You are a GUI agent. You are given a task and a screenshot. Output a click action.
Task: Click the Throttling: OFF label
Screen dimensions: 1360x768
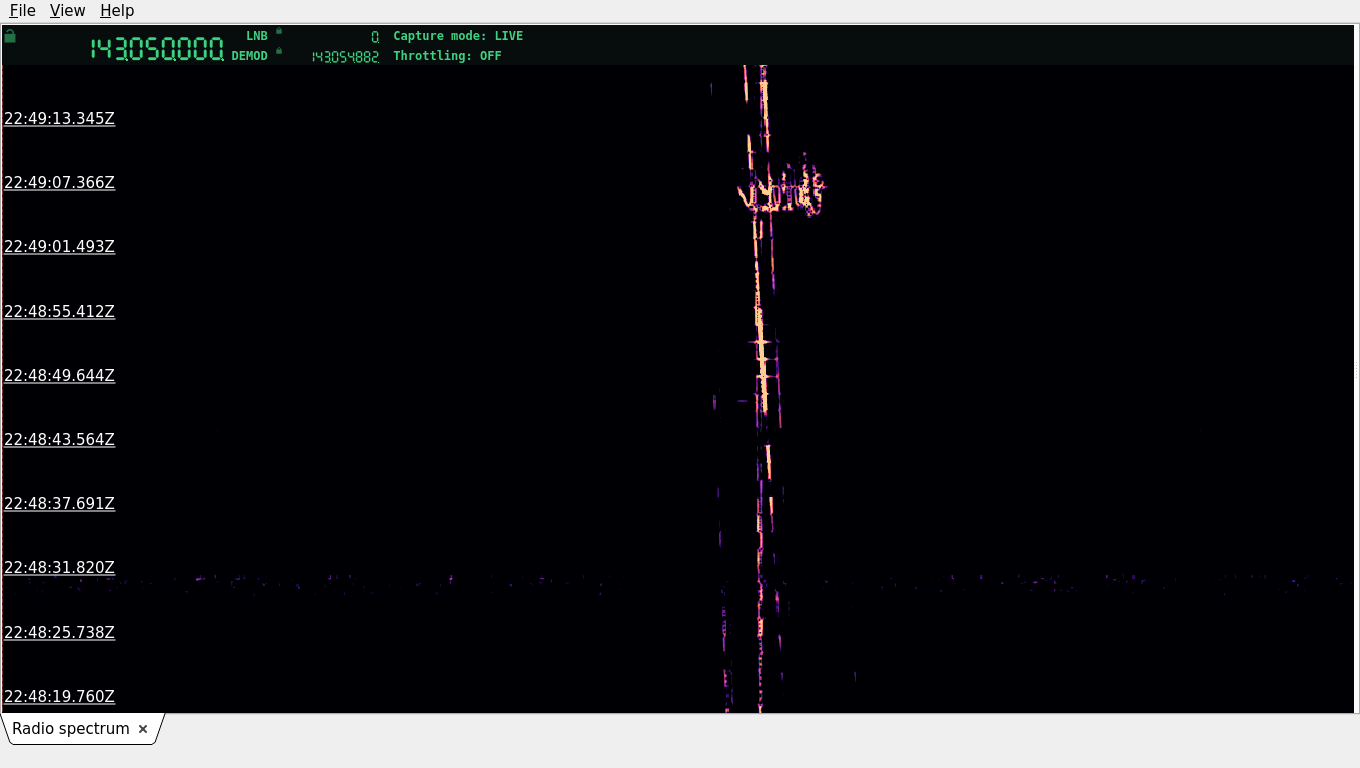point(447,56)
